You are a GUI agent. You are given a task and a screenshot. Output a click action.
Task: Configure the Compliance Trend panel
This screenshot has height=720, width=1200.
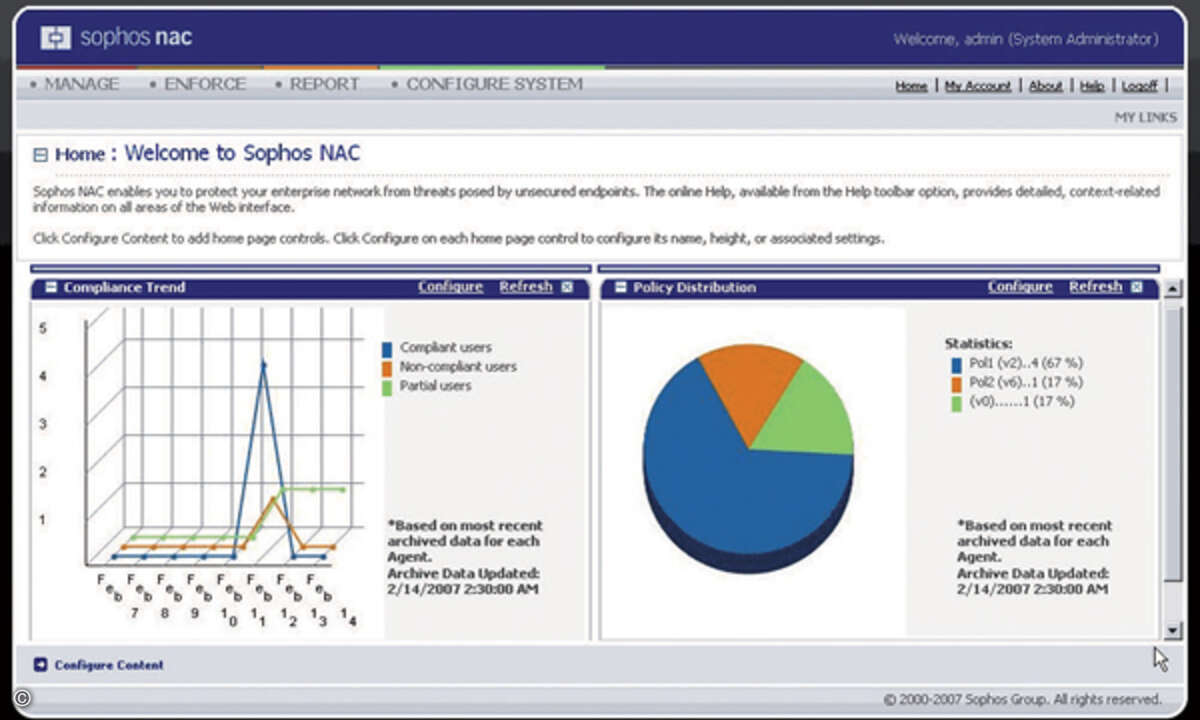tap(450, 287)
